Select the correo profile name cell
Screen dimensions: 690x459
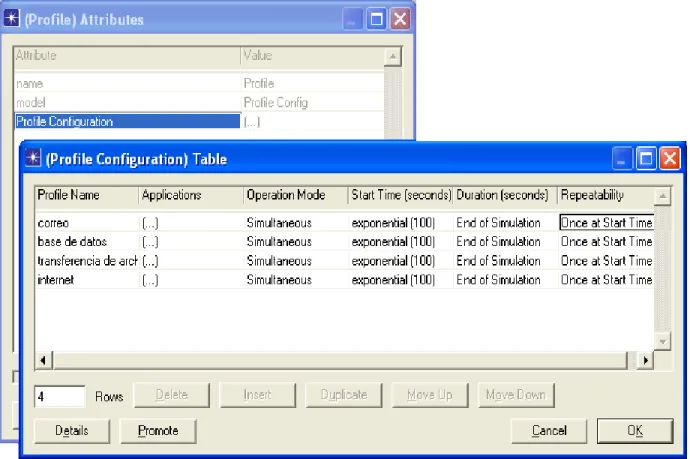87,223
